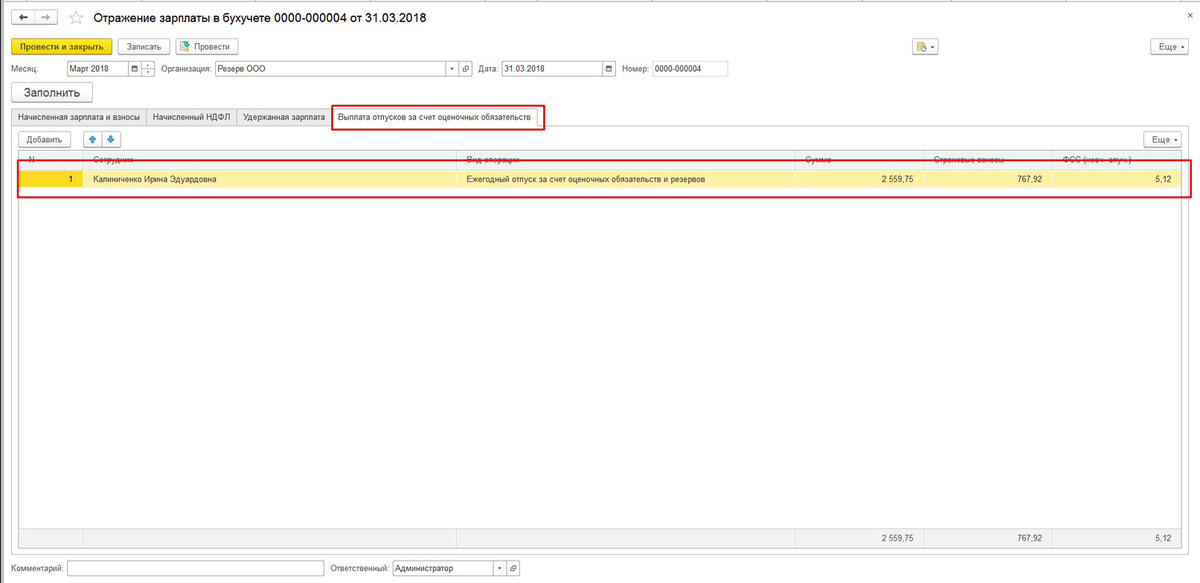
Task: Click the 'Страховые взносы' column header
Action: (988, 159)
